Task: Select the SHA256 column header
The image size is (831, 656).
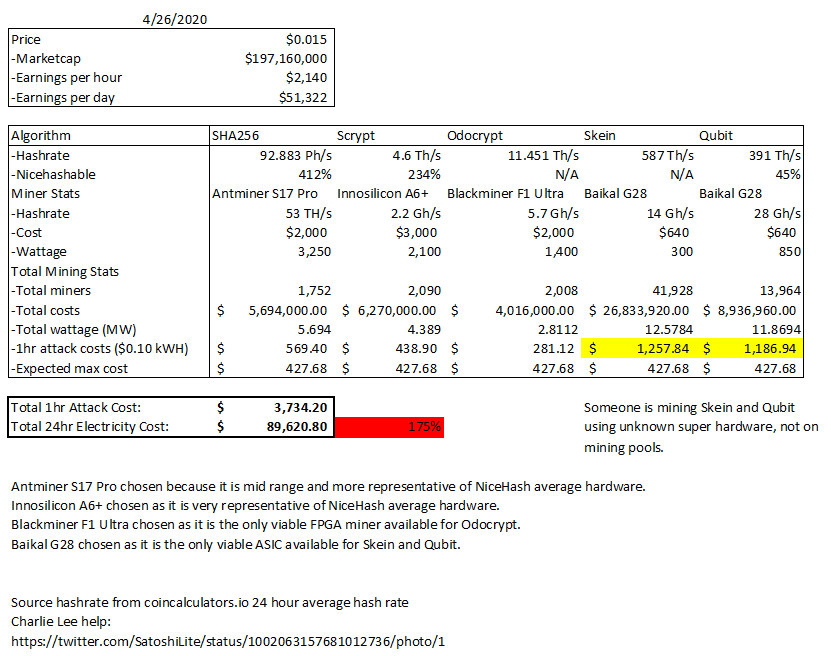Action: 235,136
